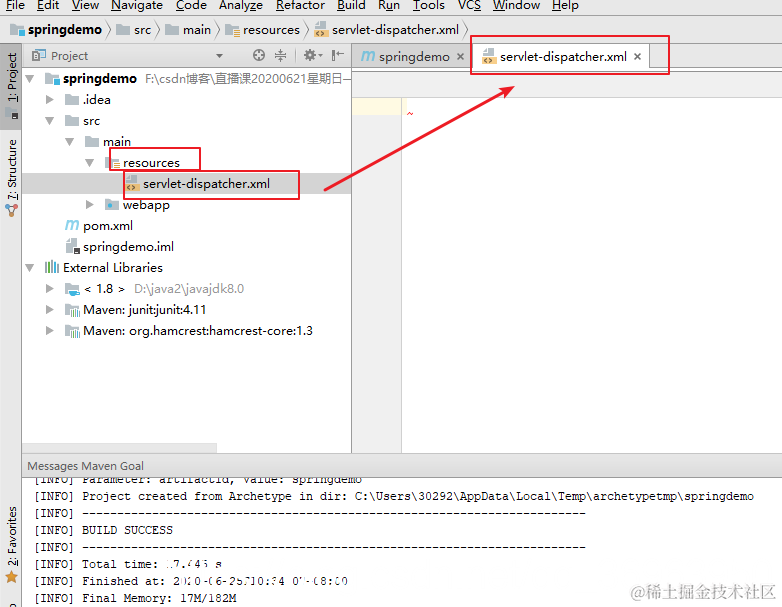Select the springdemo project root

click(x=99, y=79)
